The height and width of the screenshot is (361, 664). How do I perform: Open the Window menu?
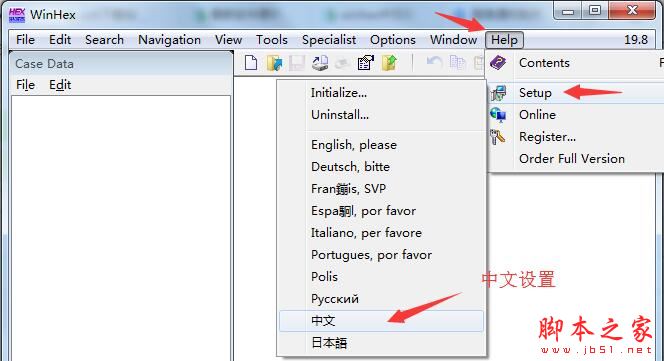point(453,40)
